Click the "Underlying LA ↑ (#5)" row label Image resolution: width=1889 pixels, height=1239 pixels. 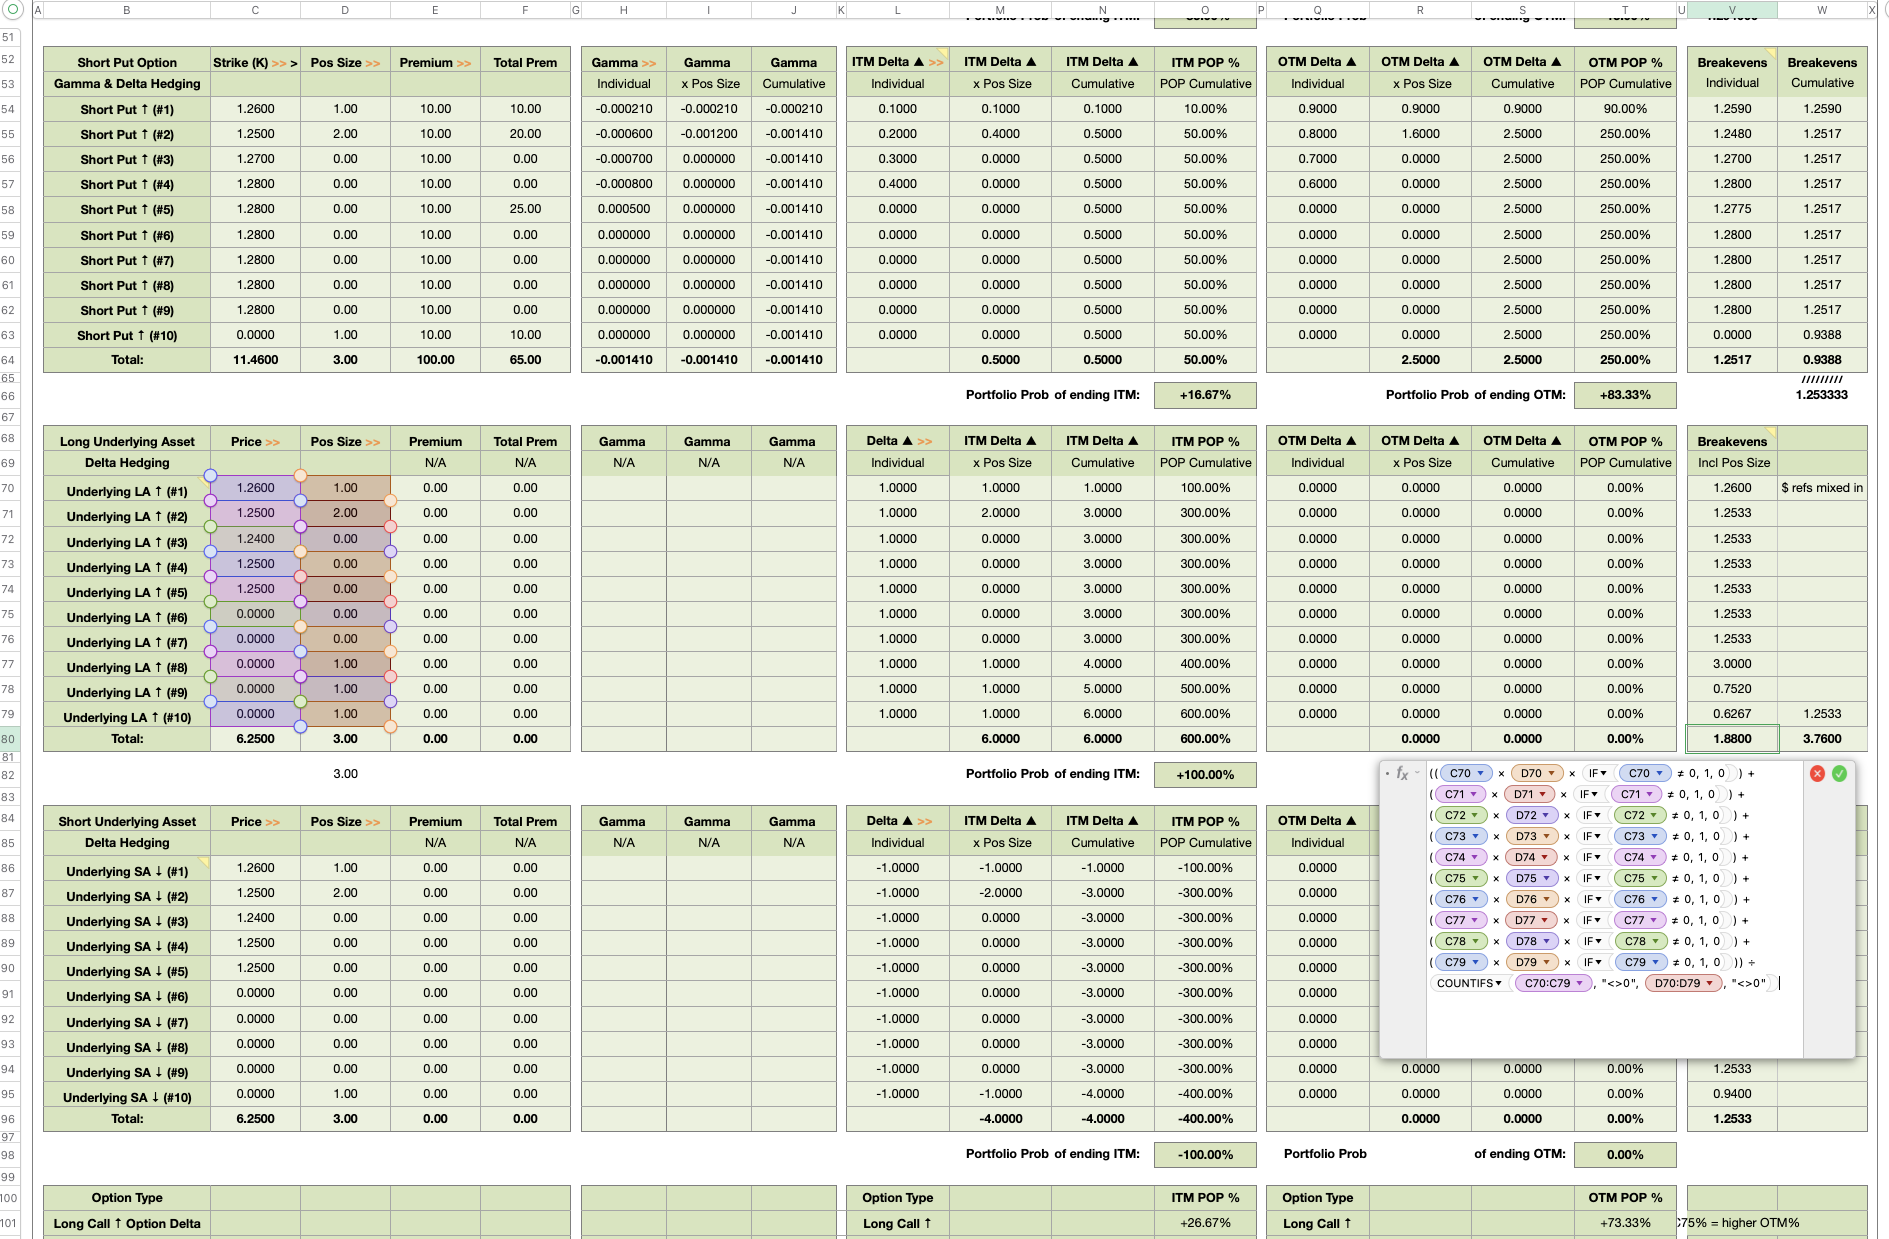click(127, 592)
